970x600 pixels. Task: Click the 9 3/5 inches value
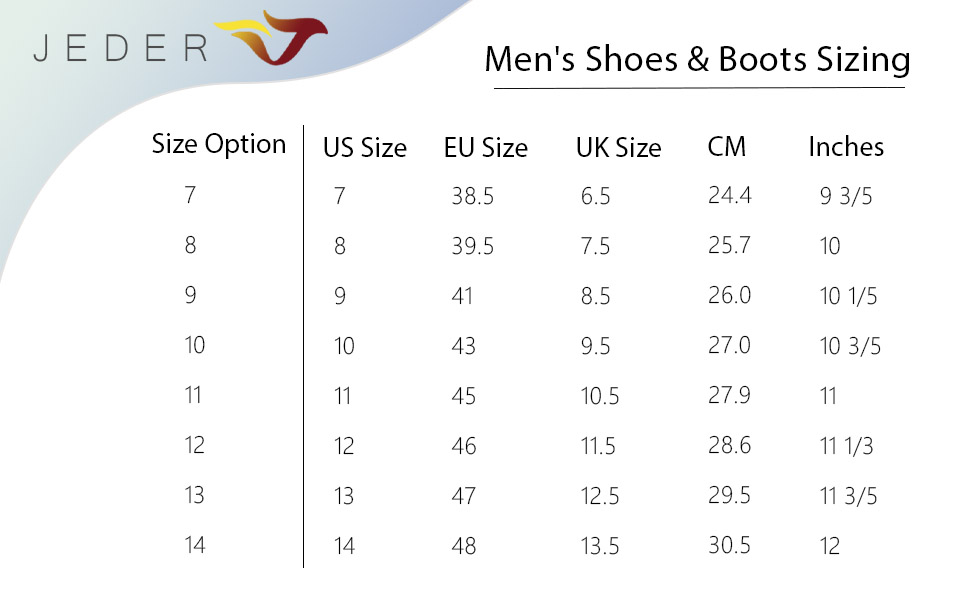point(846,197)
